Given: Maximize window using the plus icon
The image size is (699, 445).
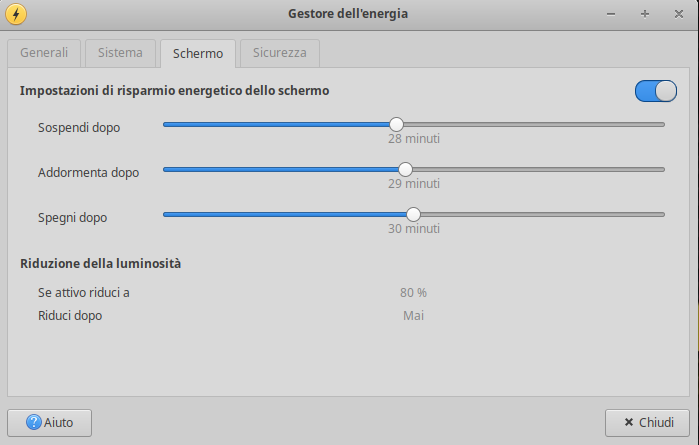Looking at the screenshot, I should point(645,14).
